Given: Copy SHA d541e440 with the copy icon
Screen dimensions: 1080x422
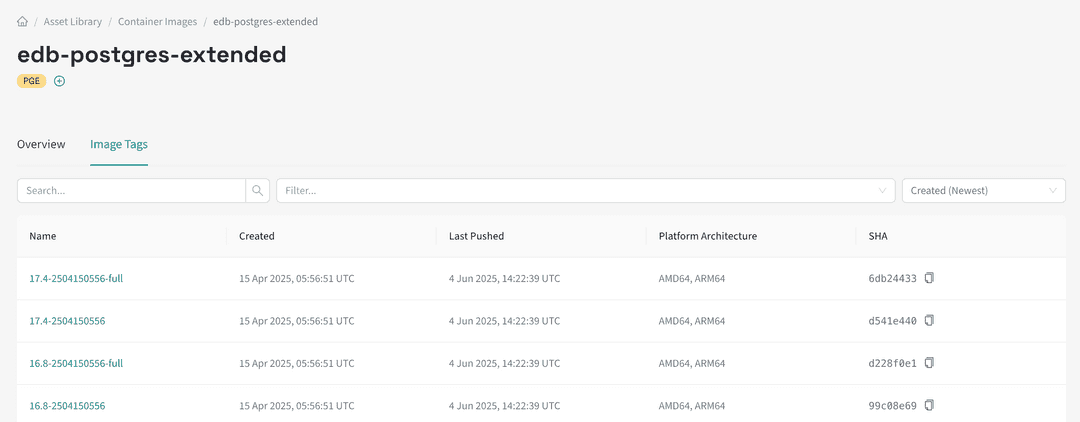Looking at the screenshot, I should tap(929, 320).
